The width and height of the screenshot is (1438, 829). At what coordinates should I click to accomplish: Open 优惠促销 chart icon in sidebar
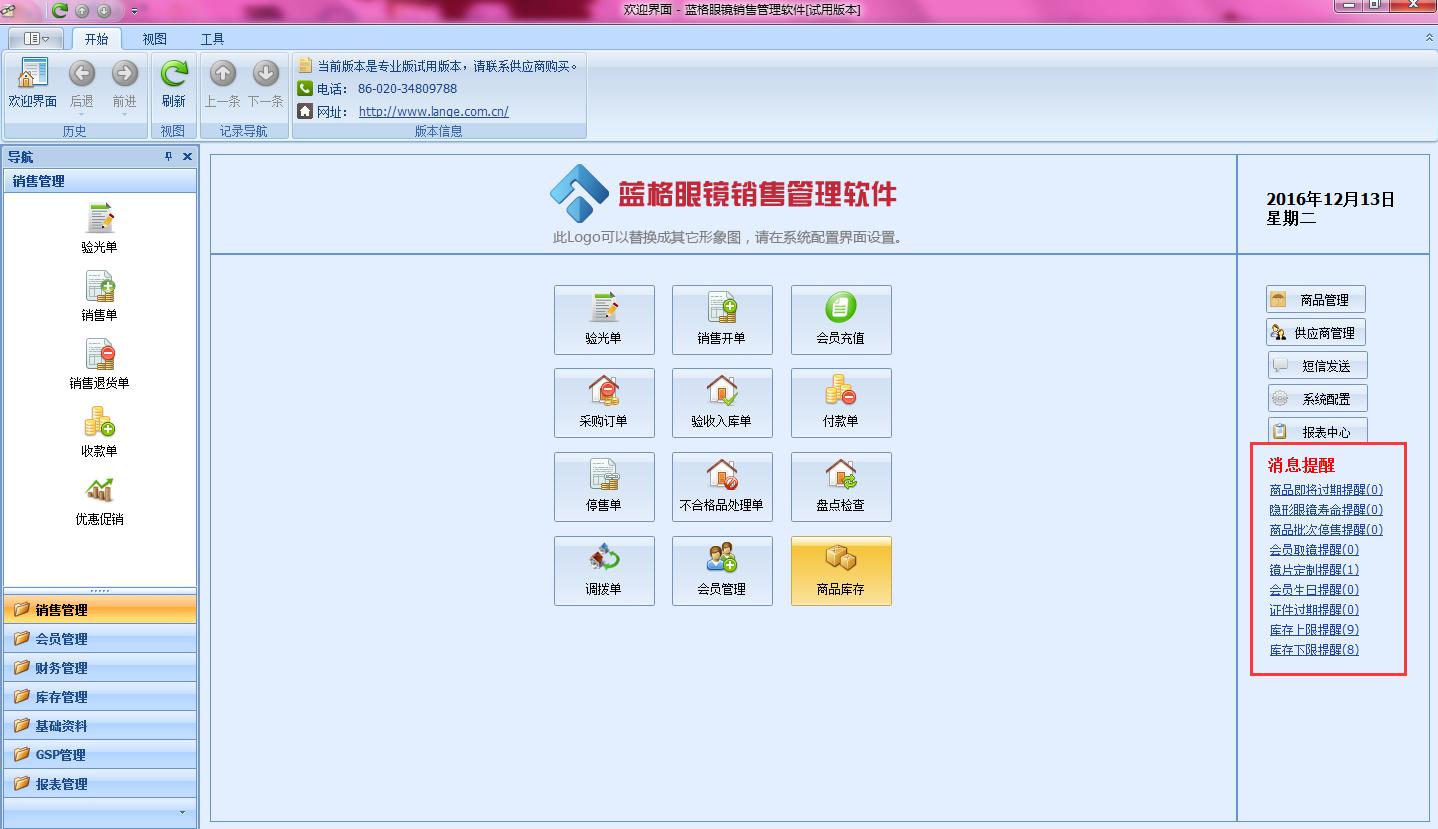point(99,491)
